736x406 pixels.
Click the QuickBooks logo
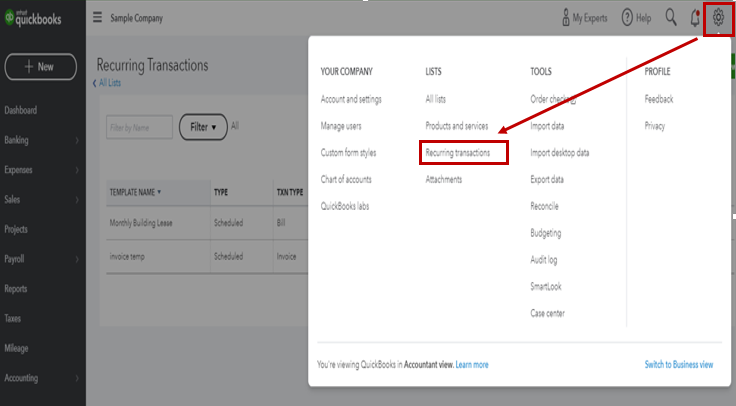[x=33, y=18]
